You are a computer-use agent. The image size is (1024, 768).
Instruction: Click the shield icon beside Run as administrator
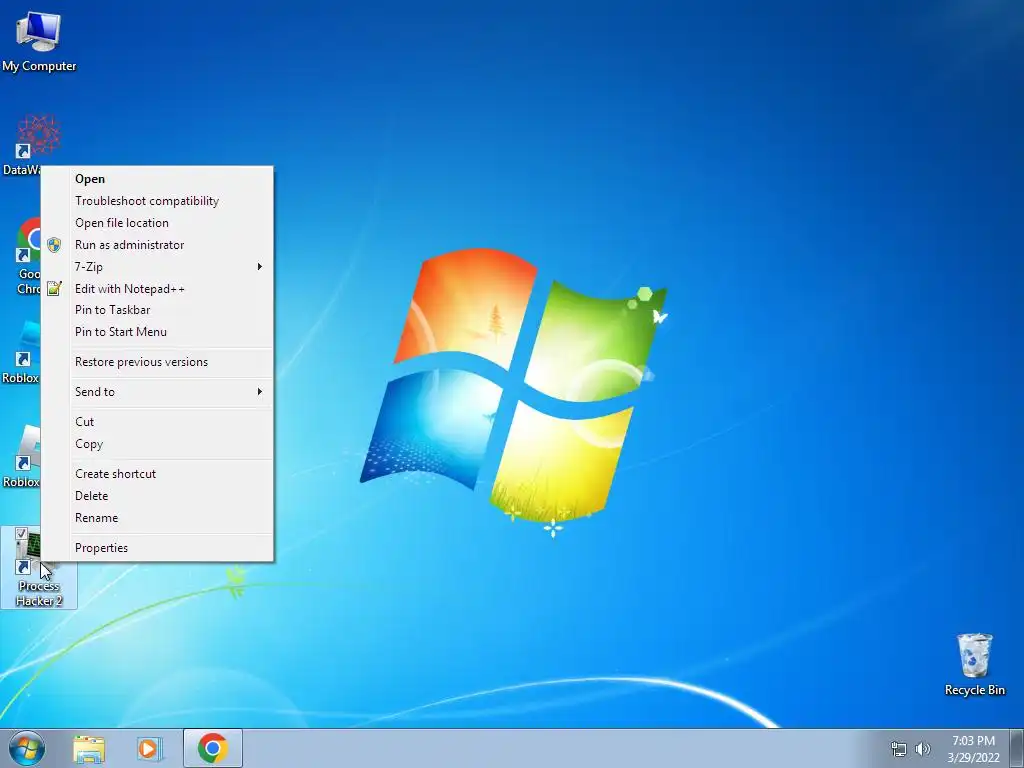[54, 245]
